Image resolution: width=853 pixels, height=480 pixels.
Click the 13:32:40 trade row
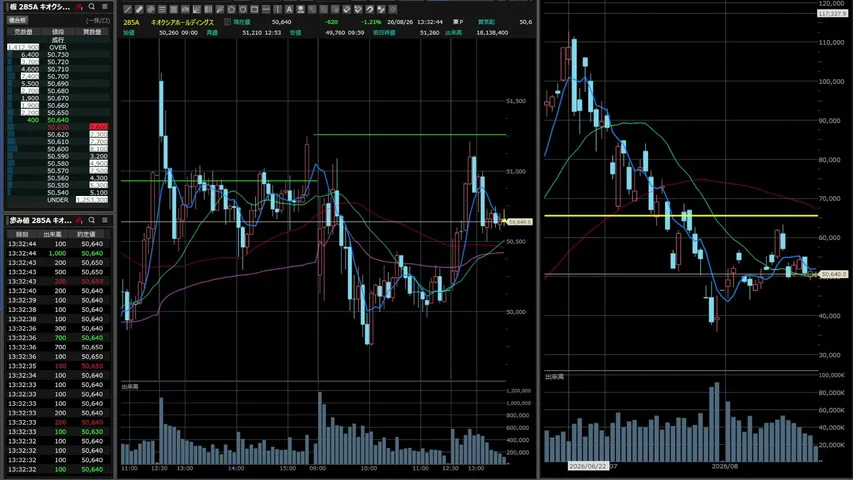(58, 291)
